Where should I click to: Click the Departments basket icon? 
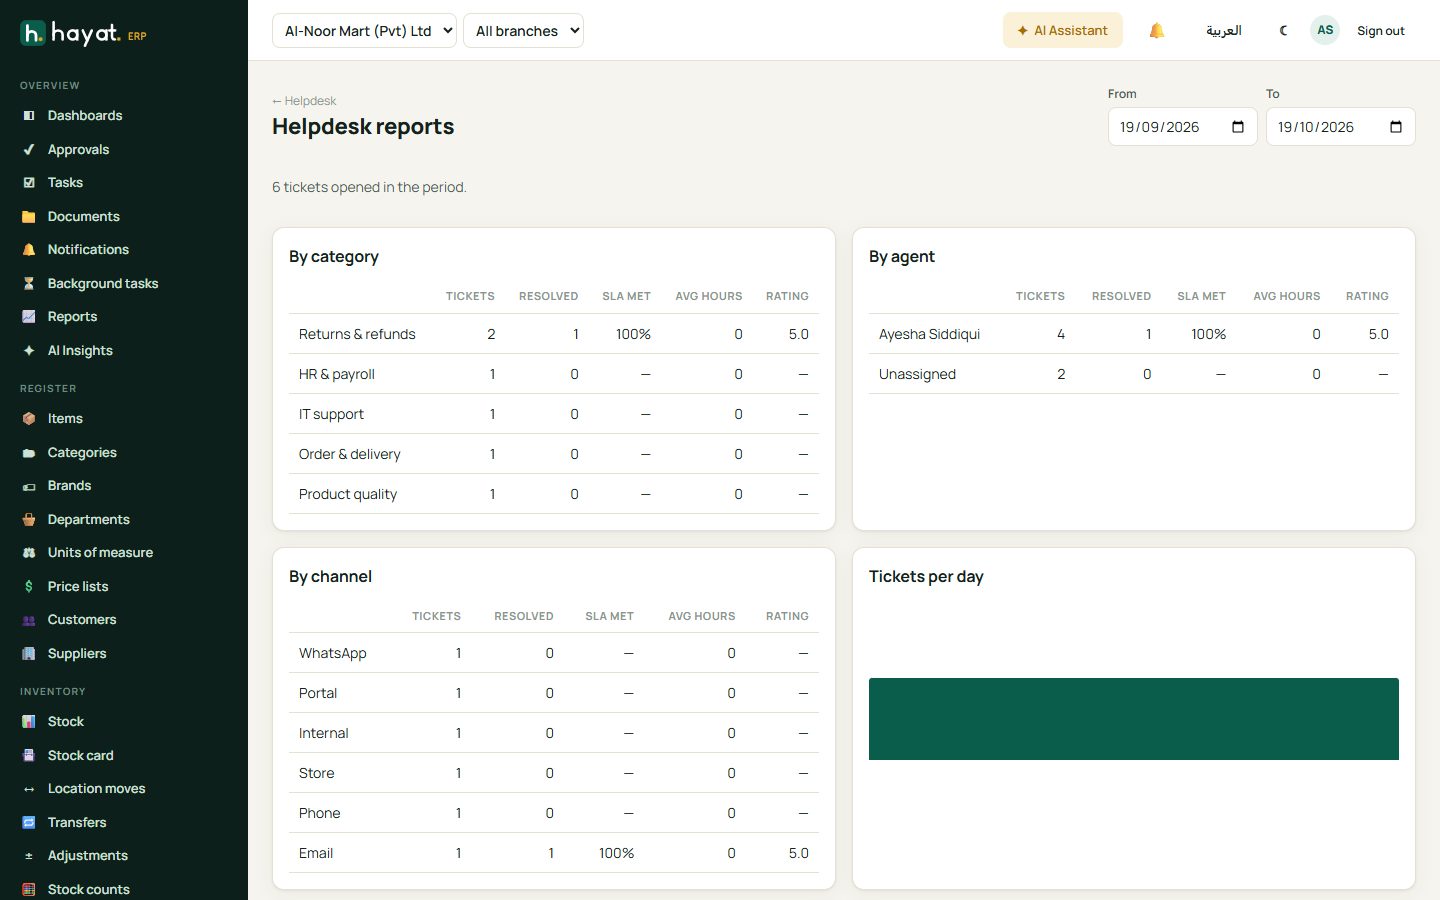click(29, 520)
